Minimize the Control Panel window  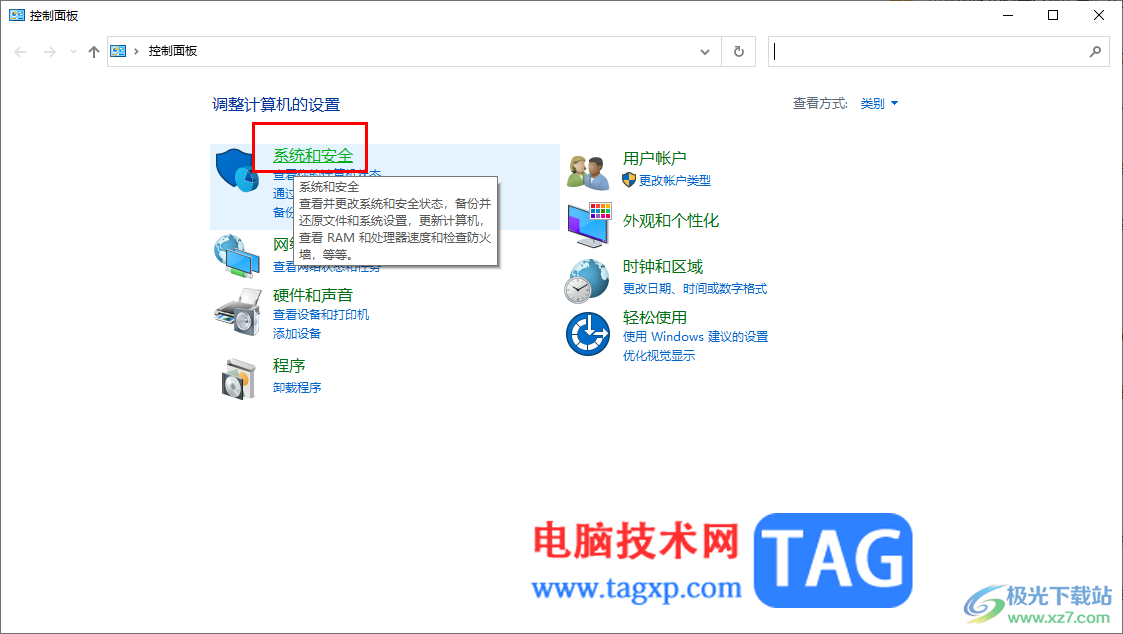pos(1008,15)
